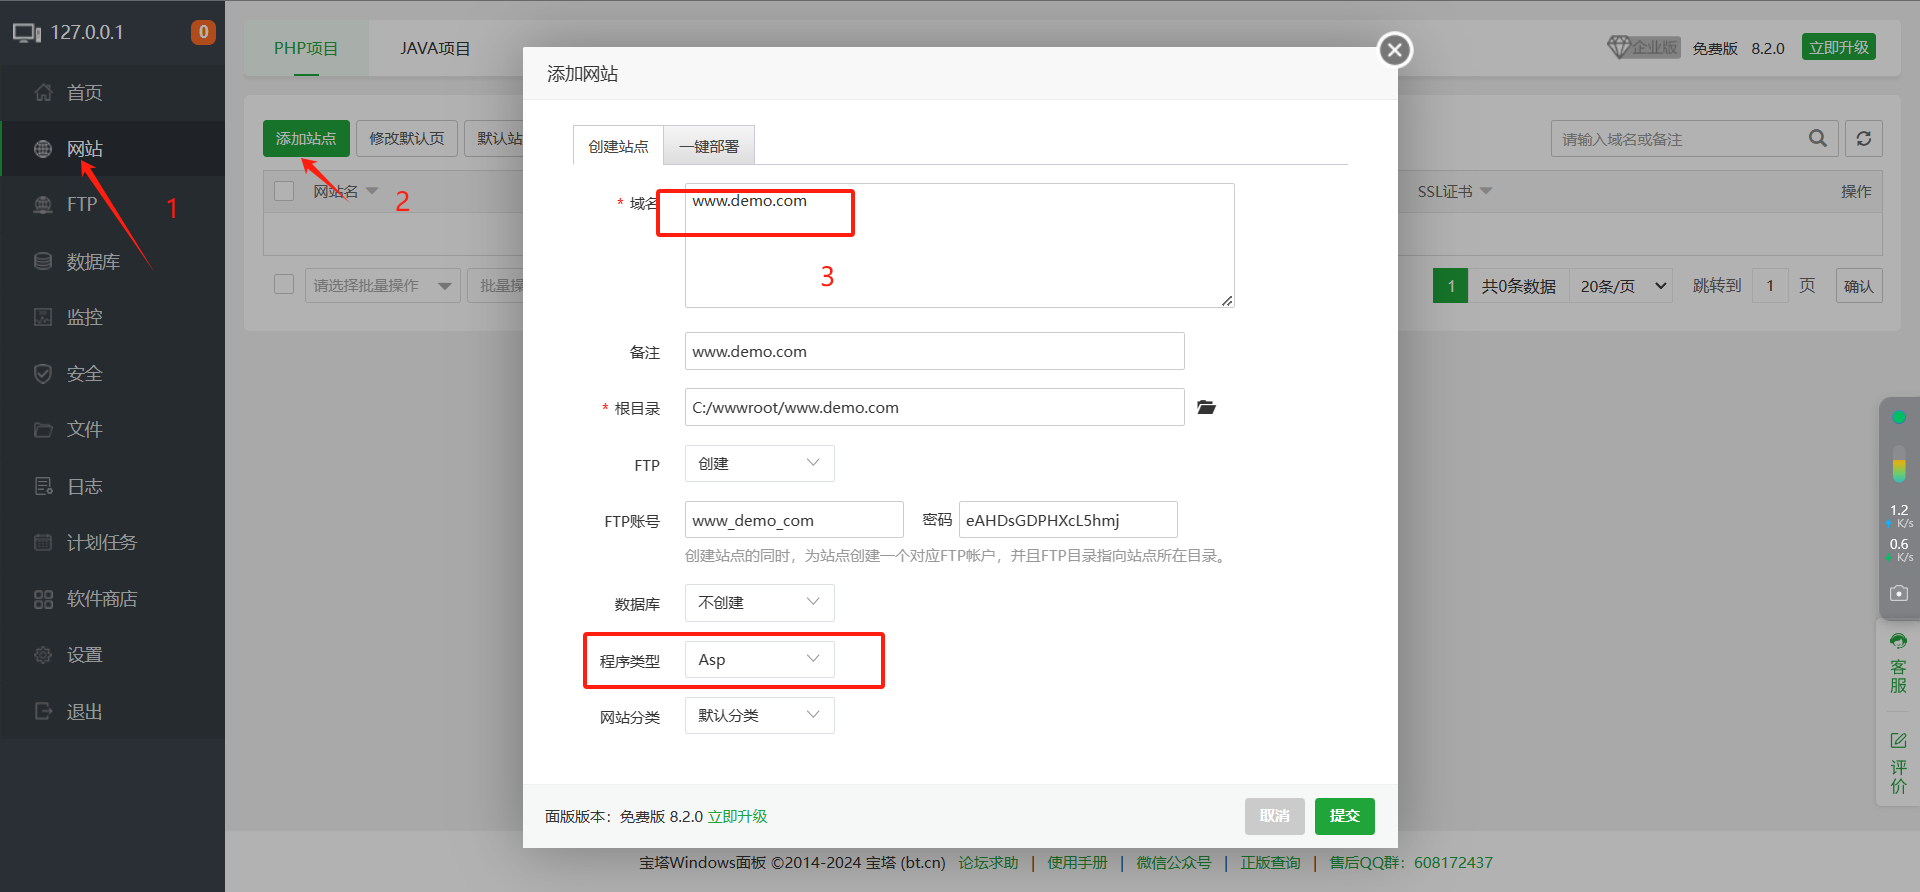Click the 备注 remark input field
Image resolution: width=1920 pixels, height=892 pixels.
(x=935, y=351)
